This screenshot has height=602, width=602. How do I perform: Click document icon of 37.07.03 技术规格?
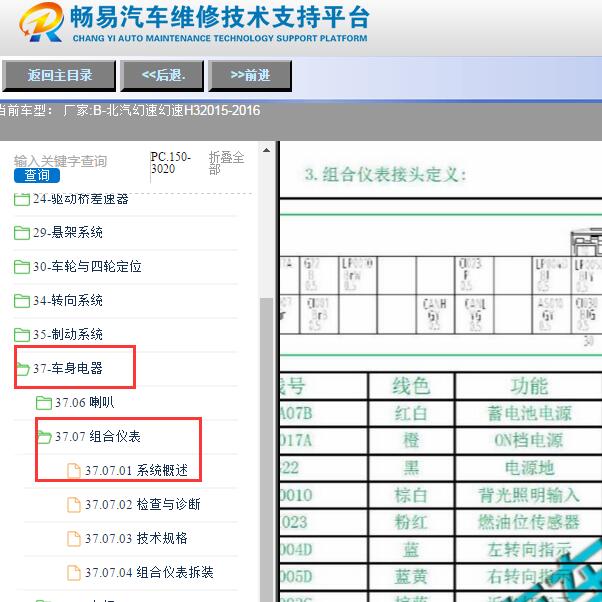point(74,539)
